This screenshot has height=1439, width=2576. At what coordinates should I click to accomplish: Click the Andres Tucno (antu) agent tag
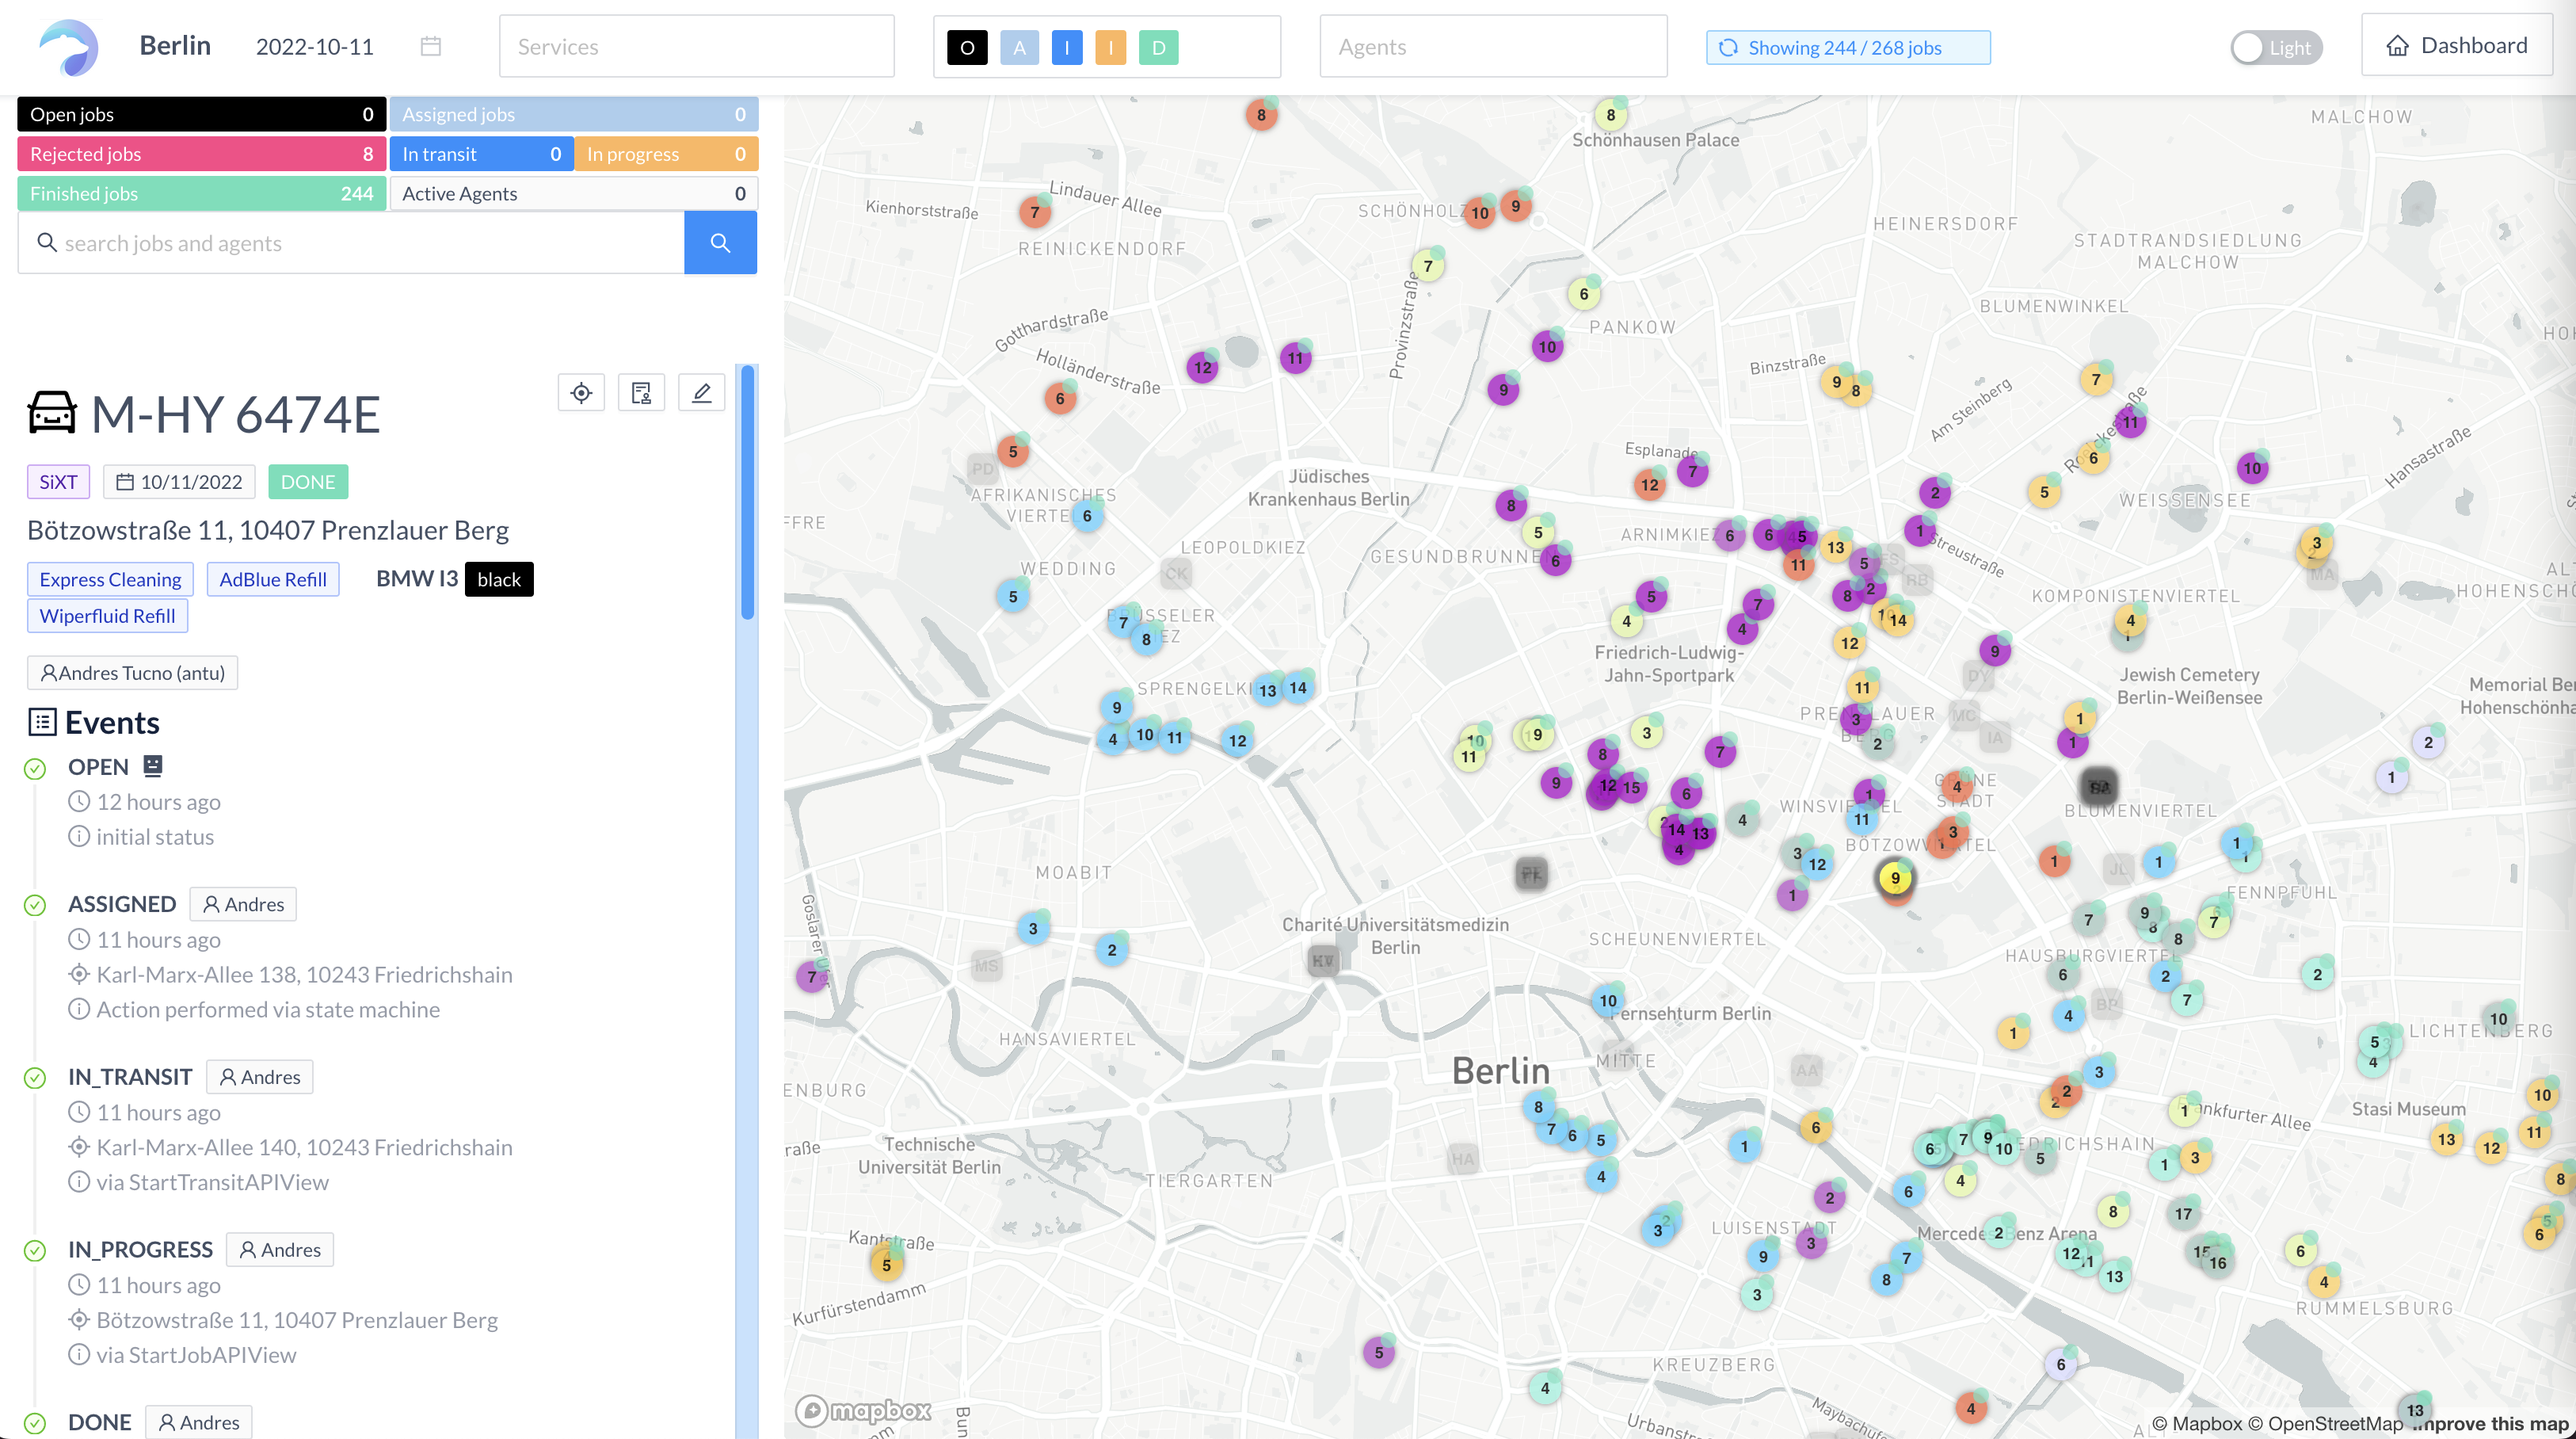click(x=132, y=673)
